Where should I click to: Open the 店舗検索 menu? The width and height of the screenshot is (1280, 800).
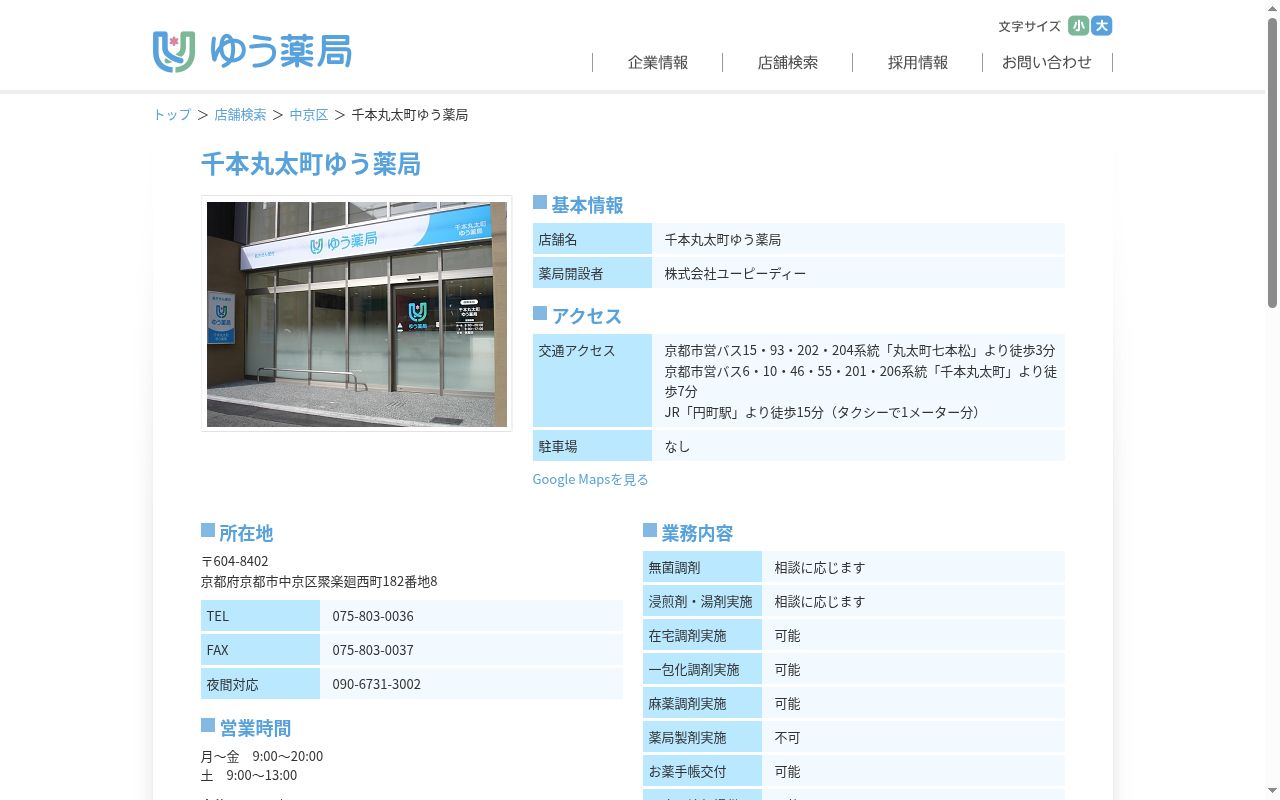[x=788, y=62]
